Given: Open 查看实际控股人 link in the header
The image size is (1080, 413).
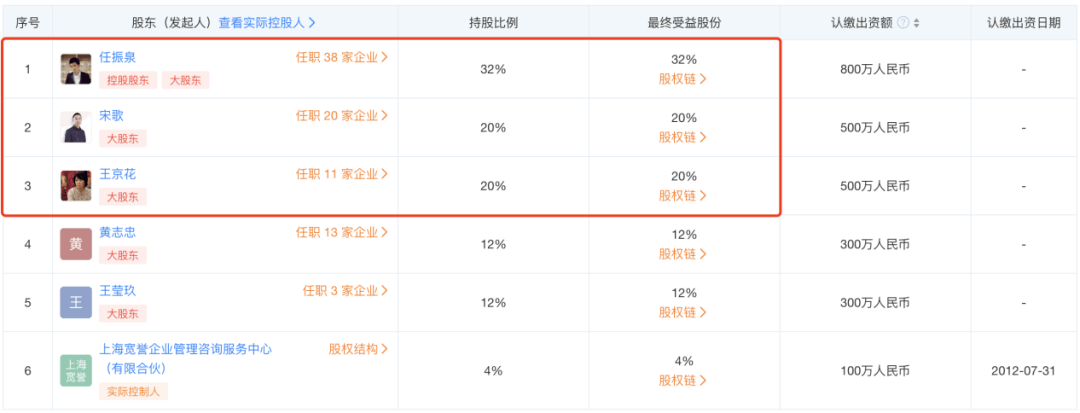Looking at the screenshot, I should 267,22.
